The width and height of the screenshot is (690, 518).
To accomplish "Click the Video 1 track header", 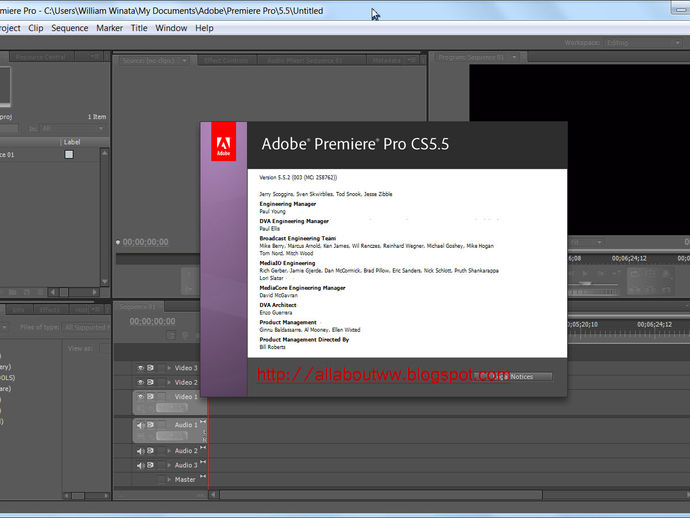I will pos(170,402).
